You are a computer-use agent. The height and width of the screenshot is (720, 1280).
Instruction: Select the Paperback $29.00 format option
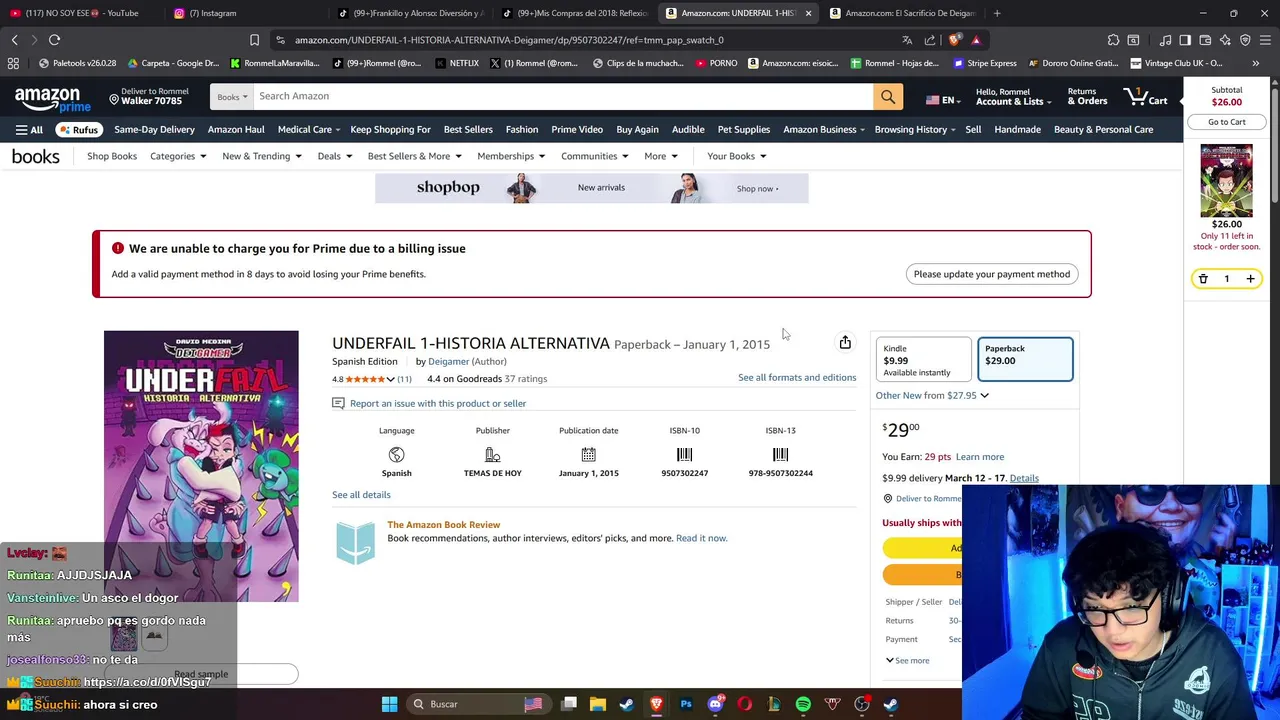coord(1025,360)
